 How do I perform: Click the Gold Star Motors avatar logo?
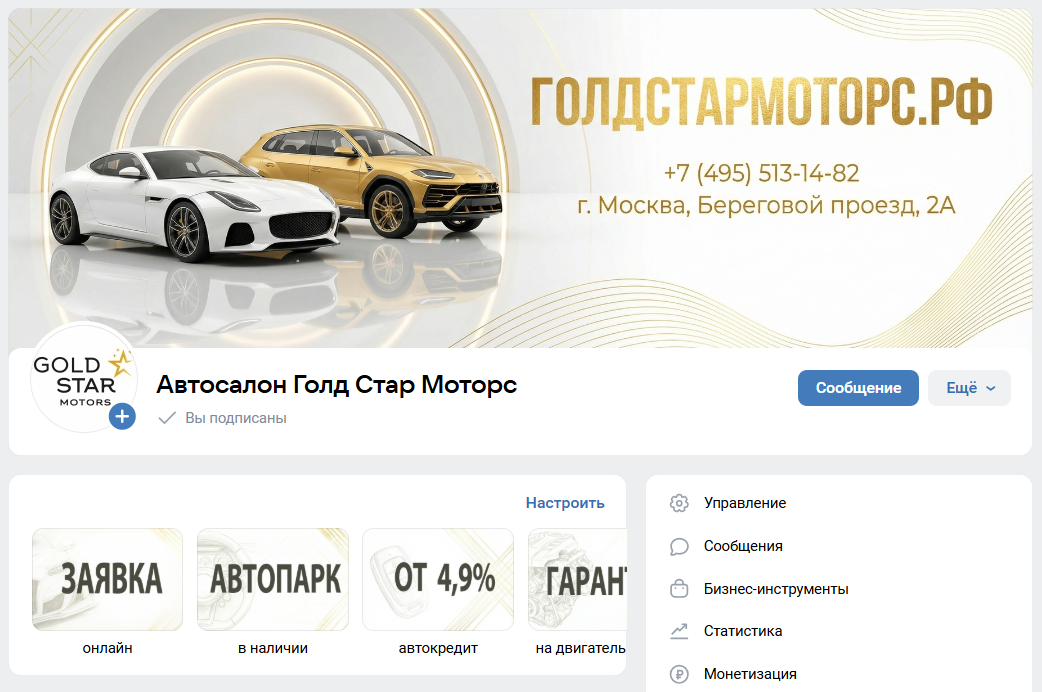click(82, 378)
